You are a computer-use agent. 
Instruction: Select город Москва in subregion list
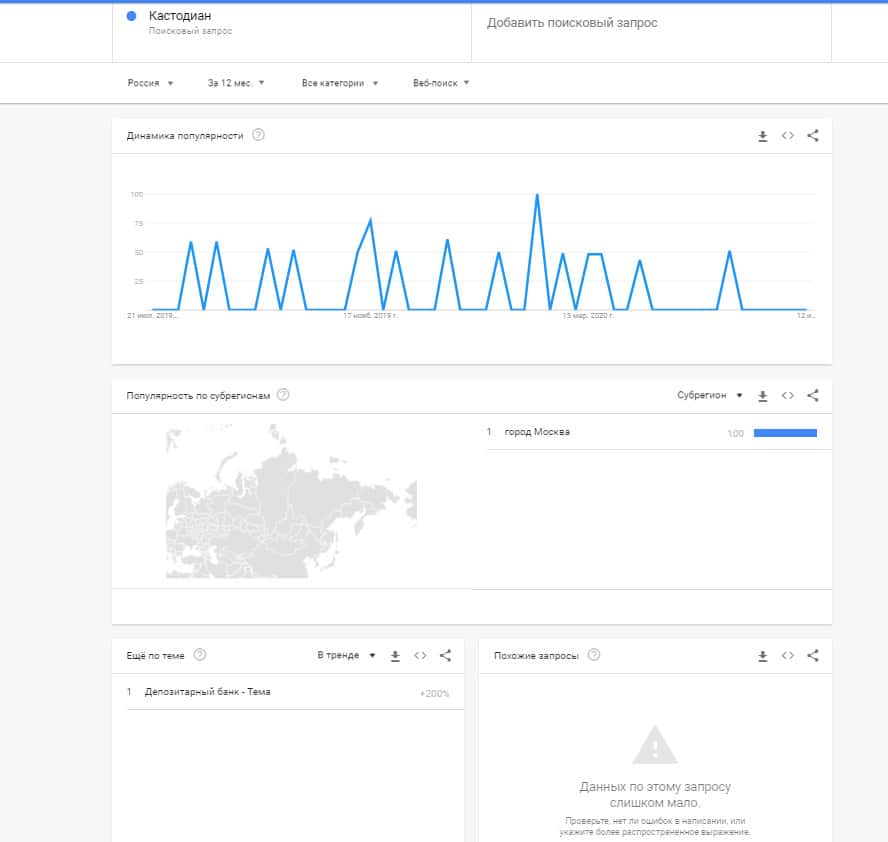[537, 432]
